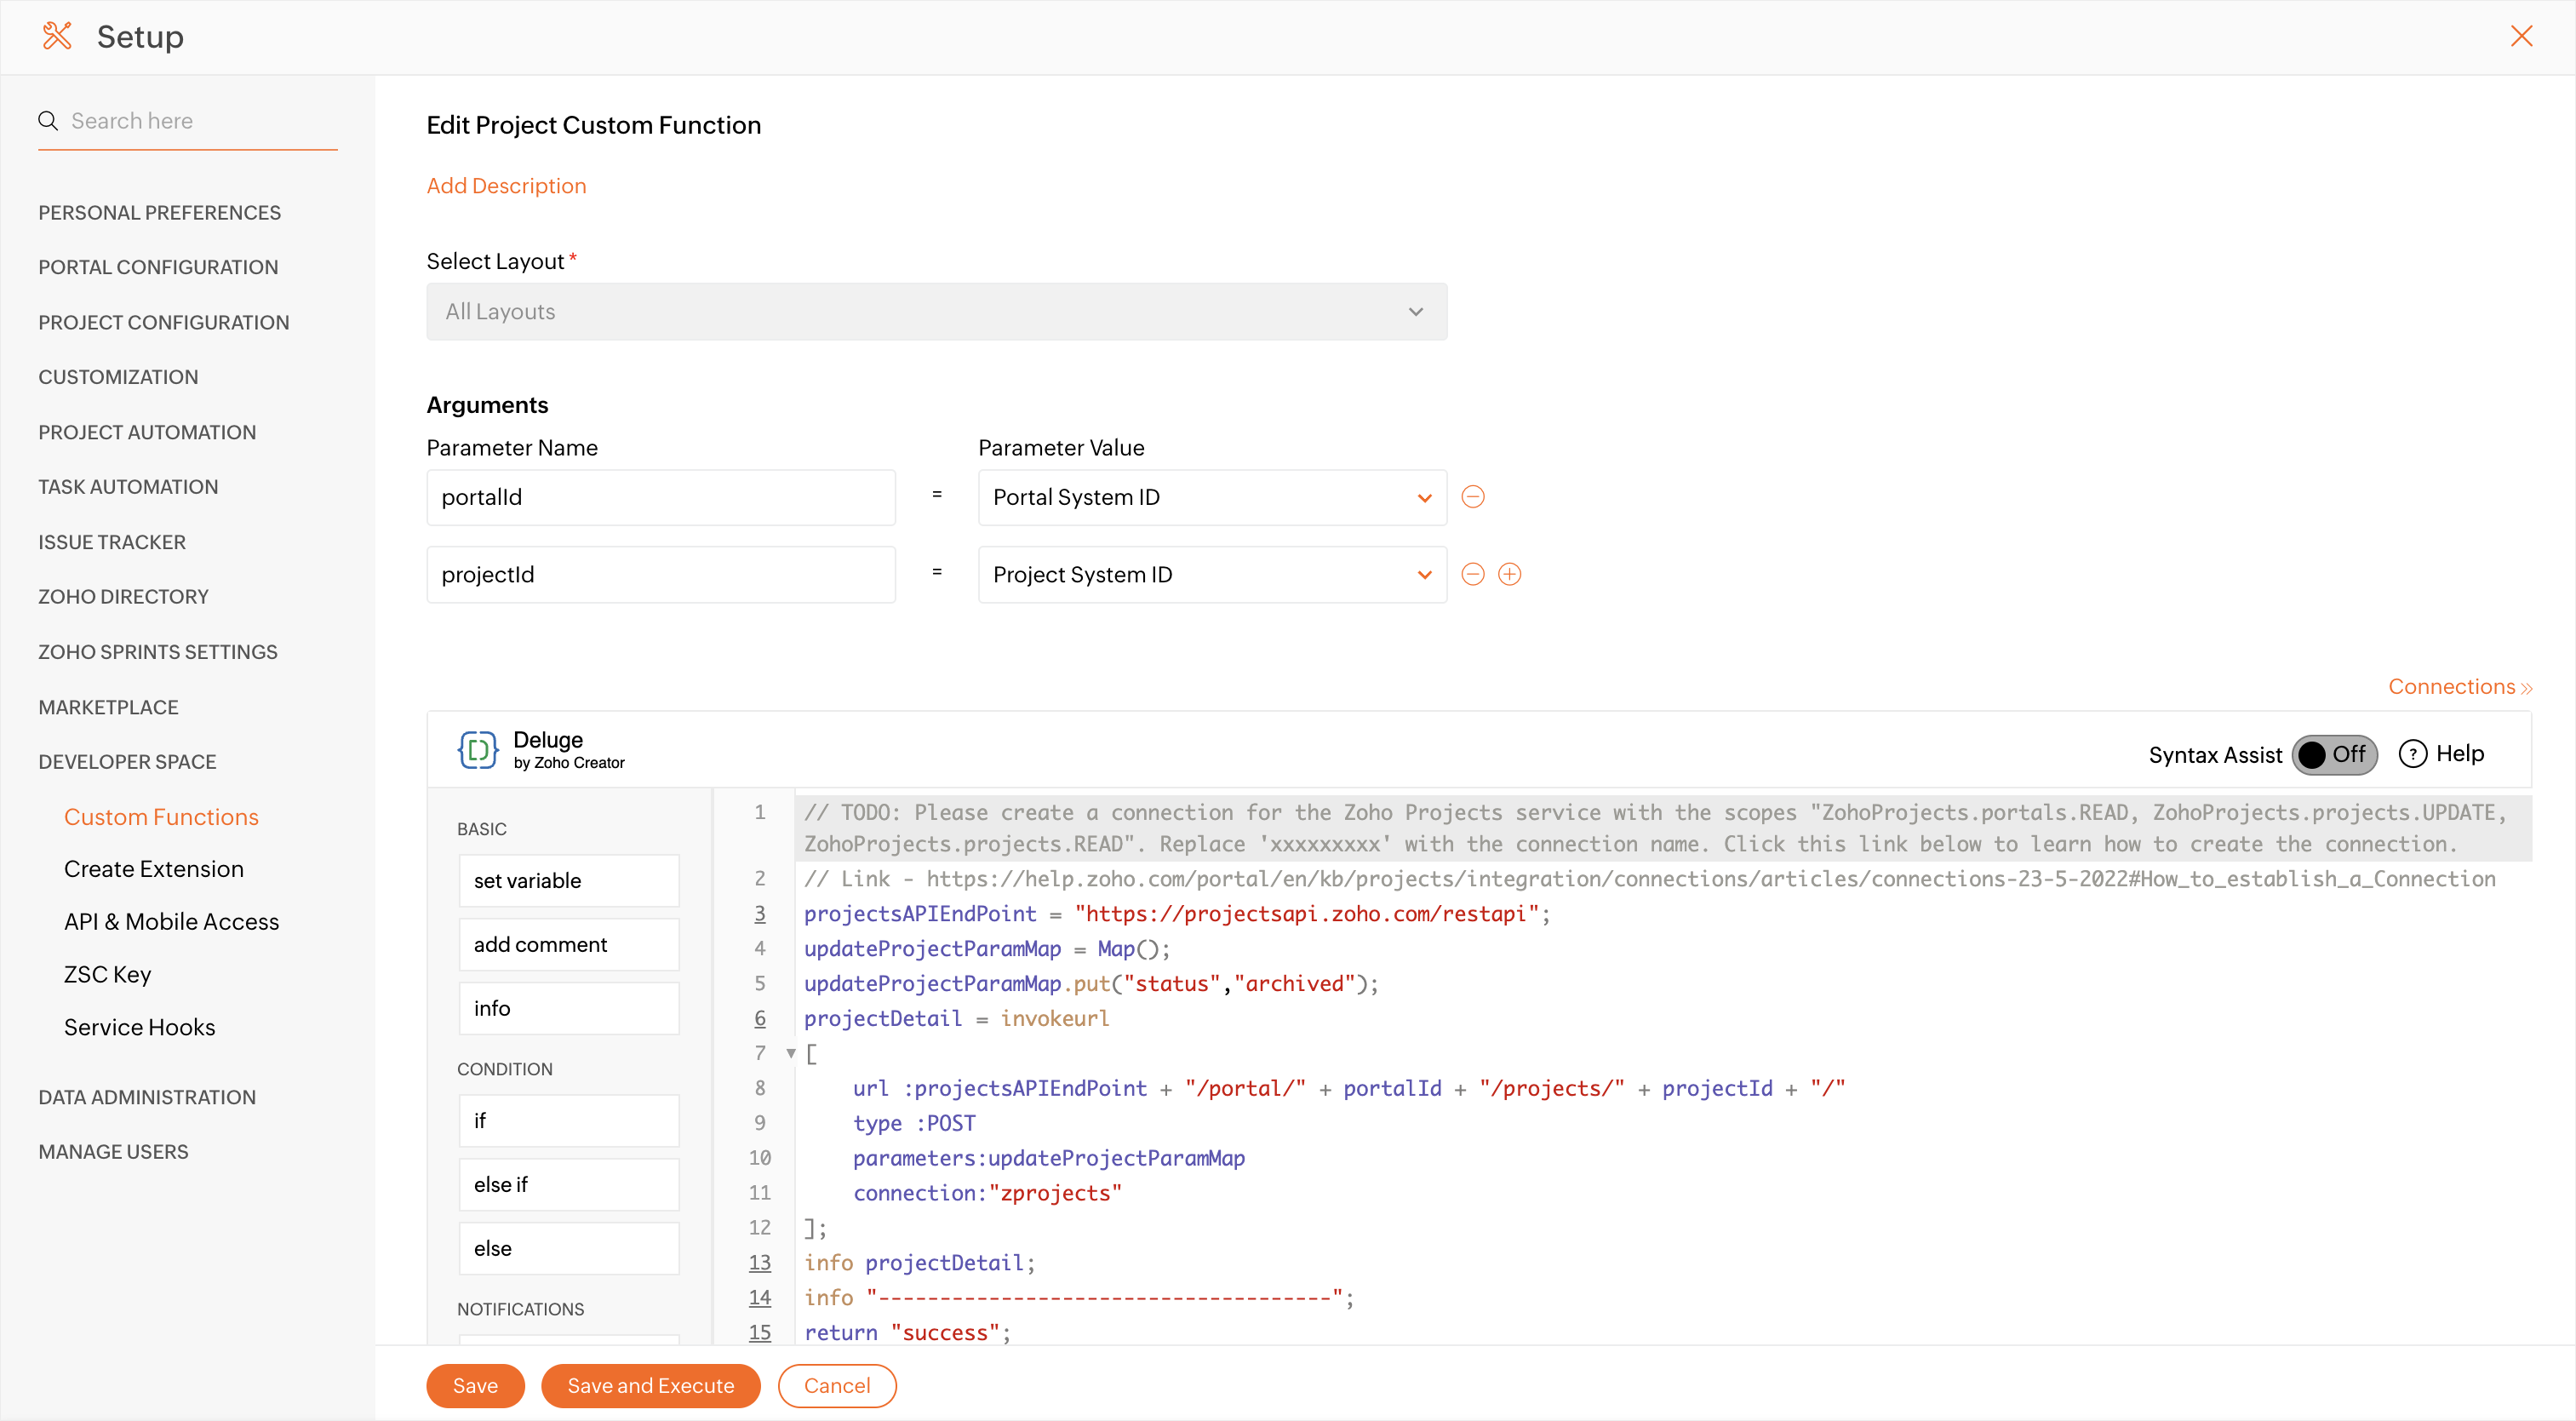This screenshot has height=1421, width=2576.
Task: Click the Deluge logo icon
Action: [478, 750]
